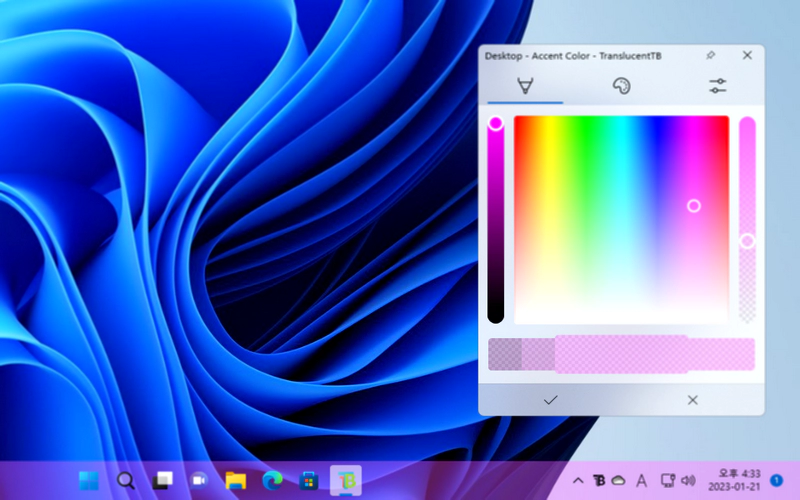Click the alpha transparency slider handle
This screenshot has width=800, height=500.
point(747,241)
